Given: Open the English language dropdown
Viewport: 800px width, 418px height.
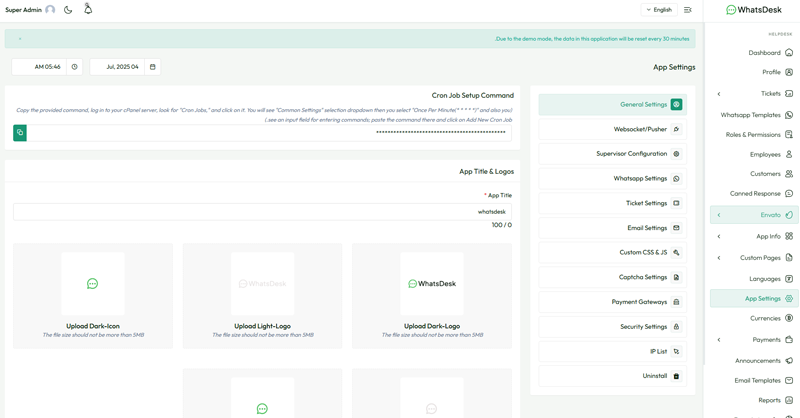Looking at the screenshot, I should (658, 10).
